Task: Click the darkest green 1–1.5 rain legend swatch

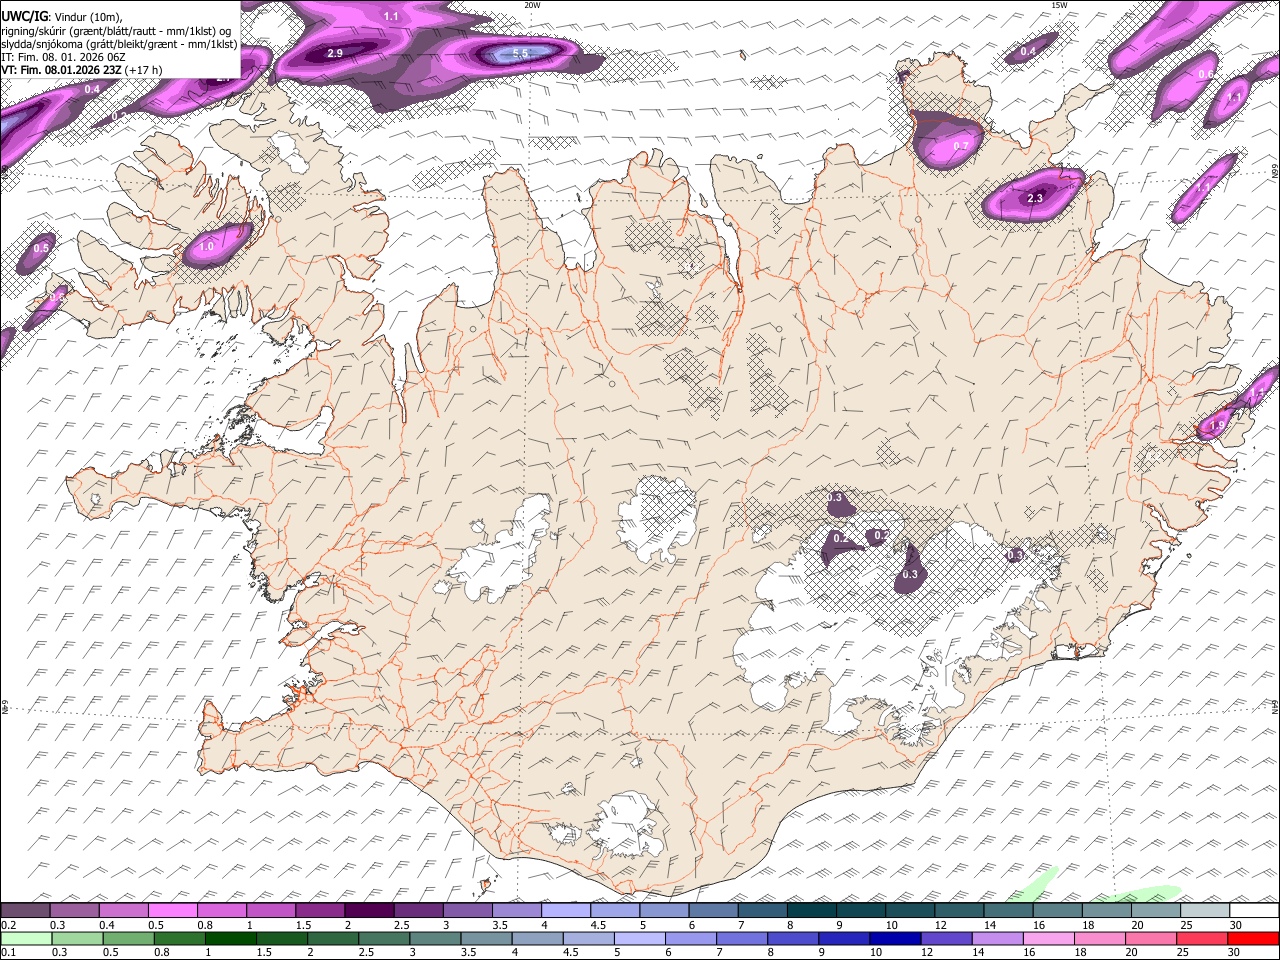Action: (229, 938)
